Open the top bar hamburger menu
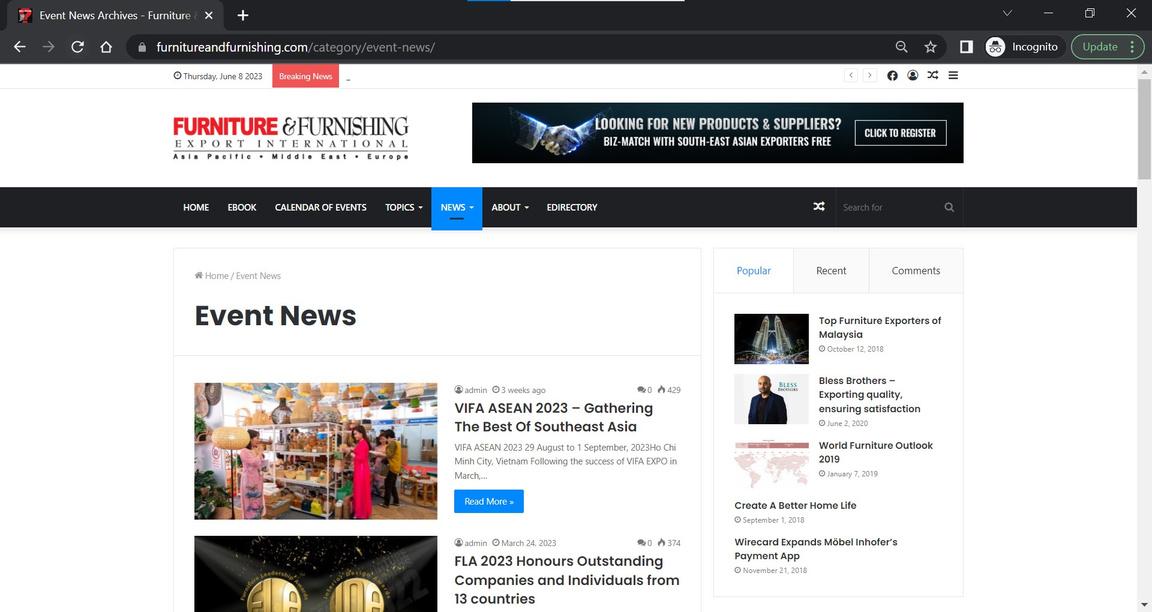Viewport: 1152px width, 612px height. 953,75
